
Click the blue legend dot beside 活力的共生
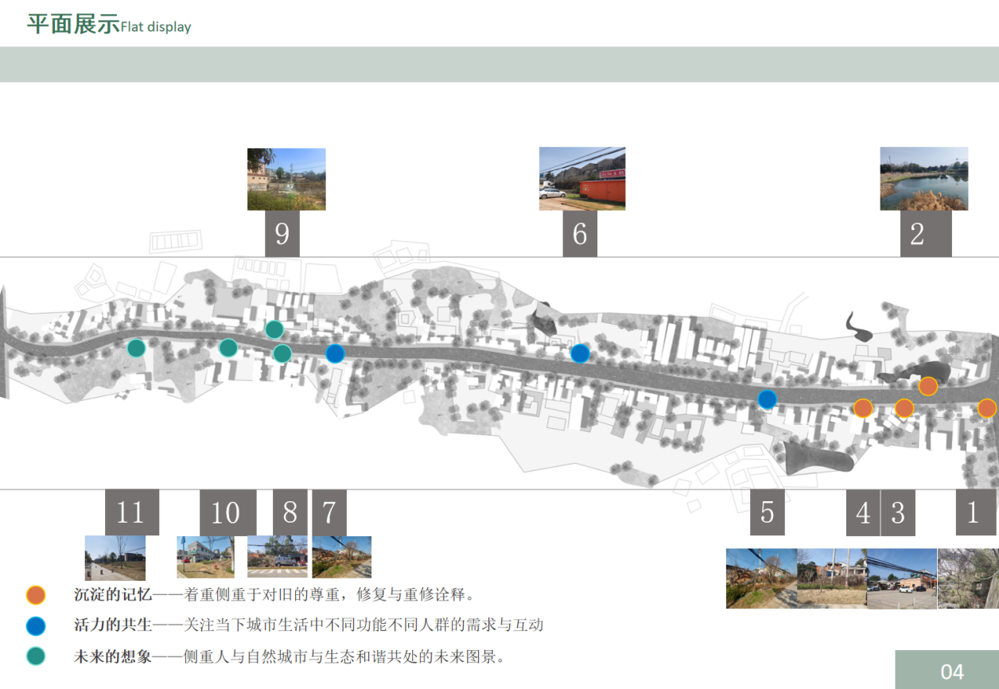[36, 626]
